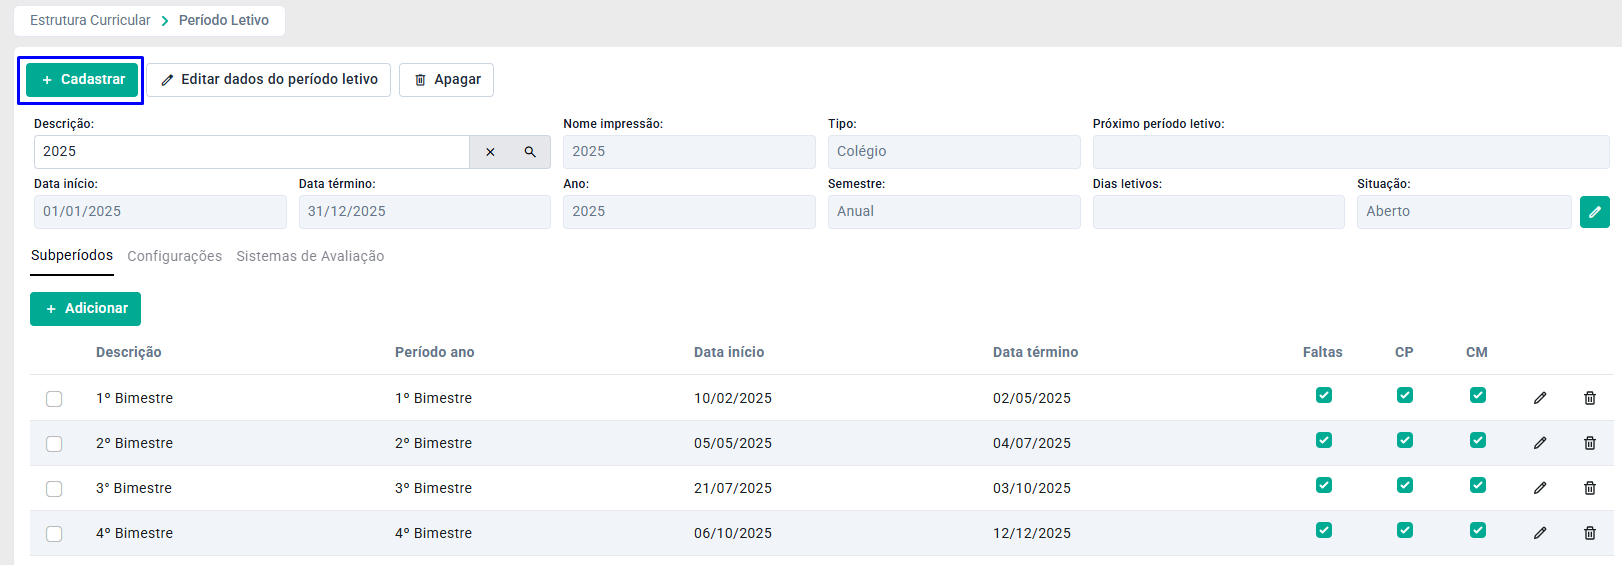Click the Descrição column header
Image resolution: width=1622 pixels, height=565 pixels.
[x=129, y=352]
